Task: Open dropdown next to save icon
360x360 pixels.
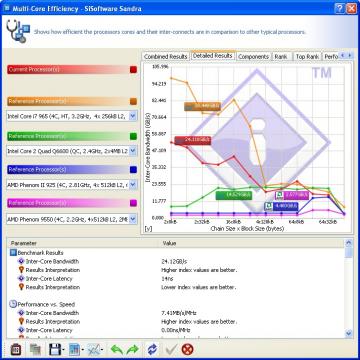Action: [63, 349]
